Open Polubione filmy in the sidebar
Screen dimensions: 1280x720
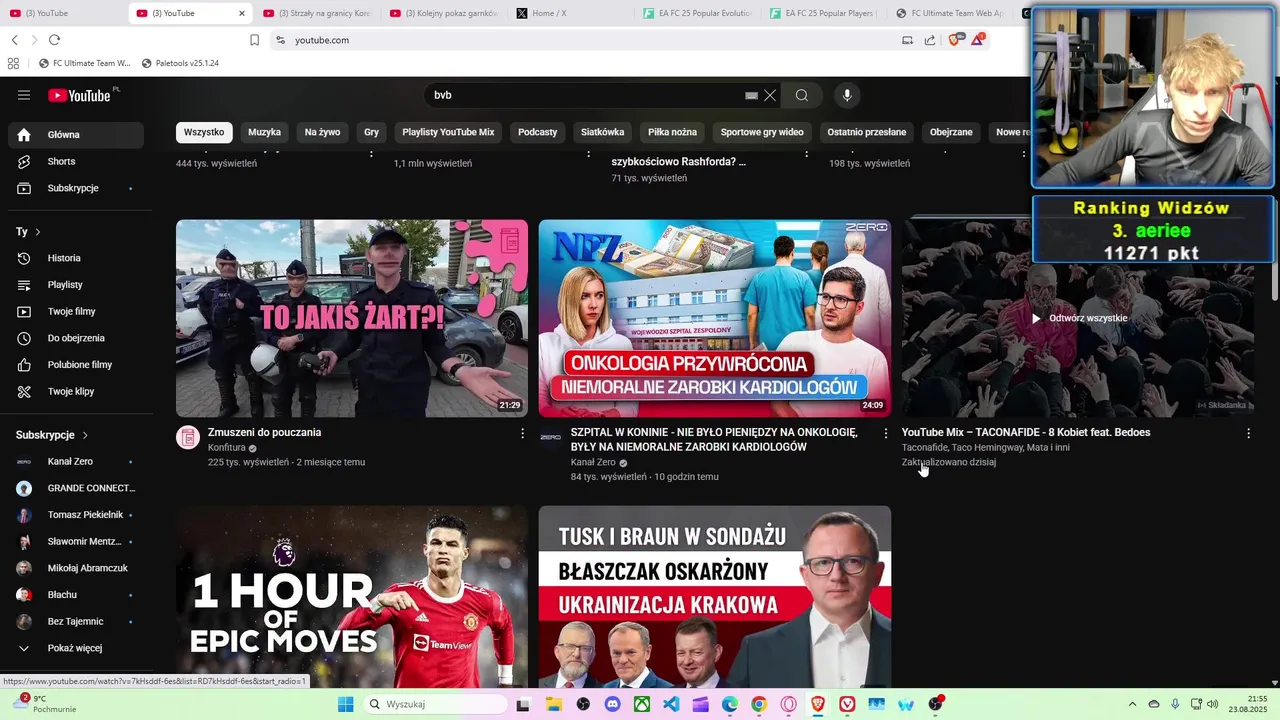(x=76, y=365)
